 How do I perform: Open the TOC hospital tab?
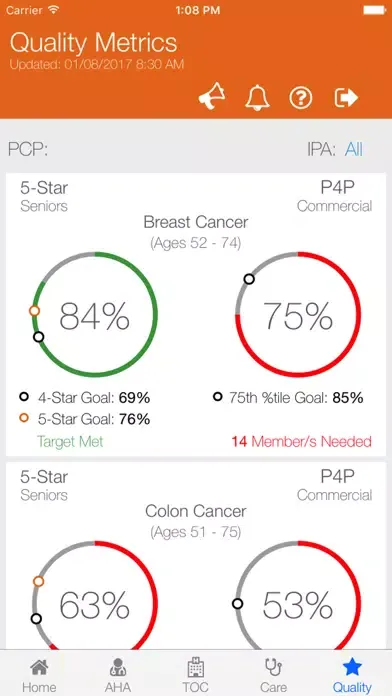(x=196, y=675)
